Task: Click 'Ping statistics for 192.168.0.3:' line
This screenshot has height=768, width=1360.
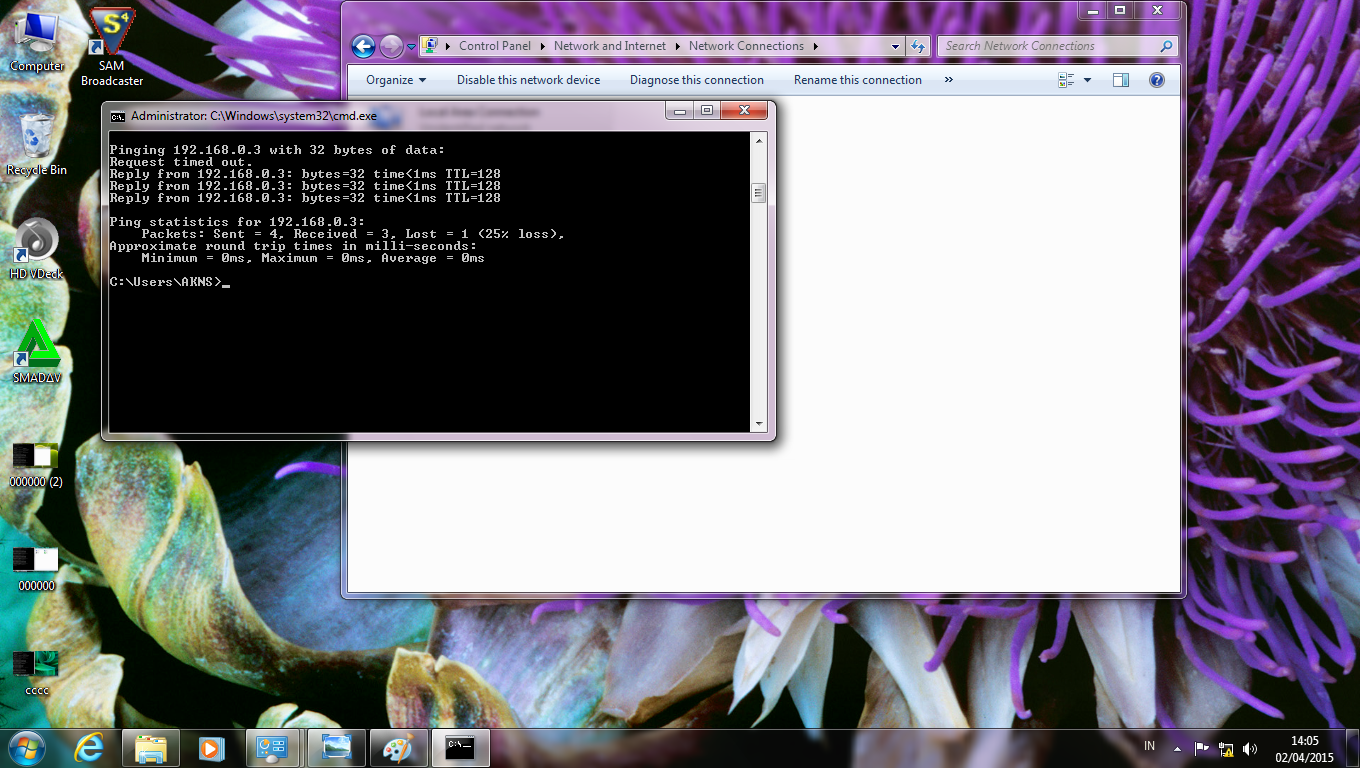Action: pyautogui.click(x=237, y=222)
